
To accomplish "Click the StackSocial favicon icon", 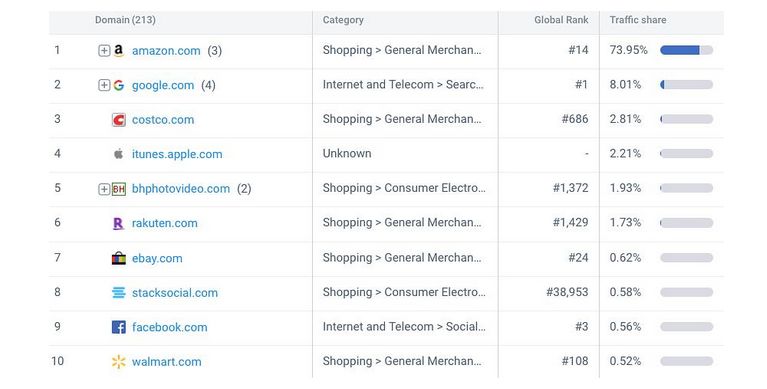I will (x=119, y=293).
